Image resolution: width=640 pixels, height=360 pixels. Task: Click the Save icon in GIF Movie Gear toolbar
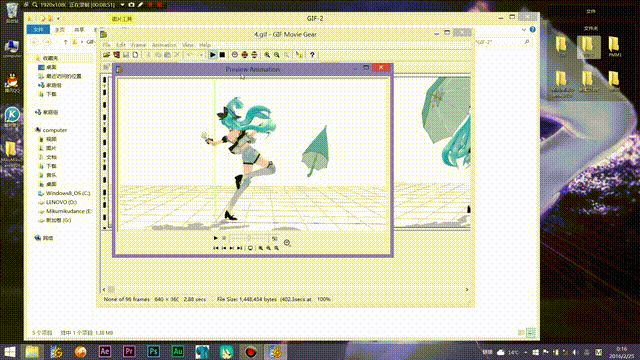tap(126, 55)
